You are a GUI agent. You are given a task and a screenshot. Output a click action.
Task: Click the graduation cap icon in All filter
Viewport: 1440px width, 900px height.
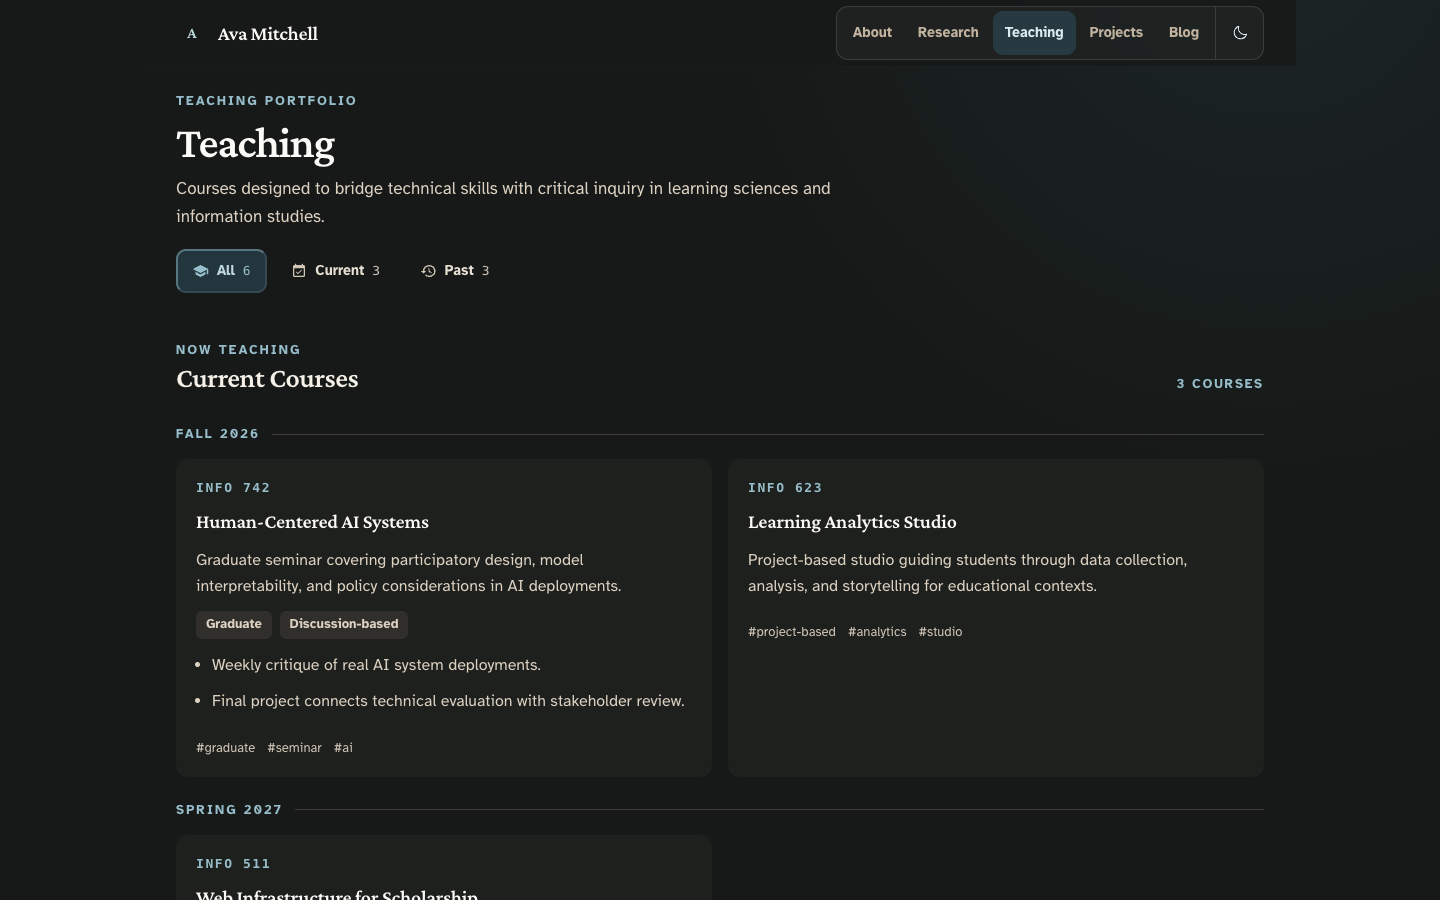(200, 271)
